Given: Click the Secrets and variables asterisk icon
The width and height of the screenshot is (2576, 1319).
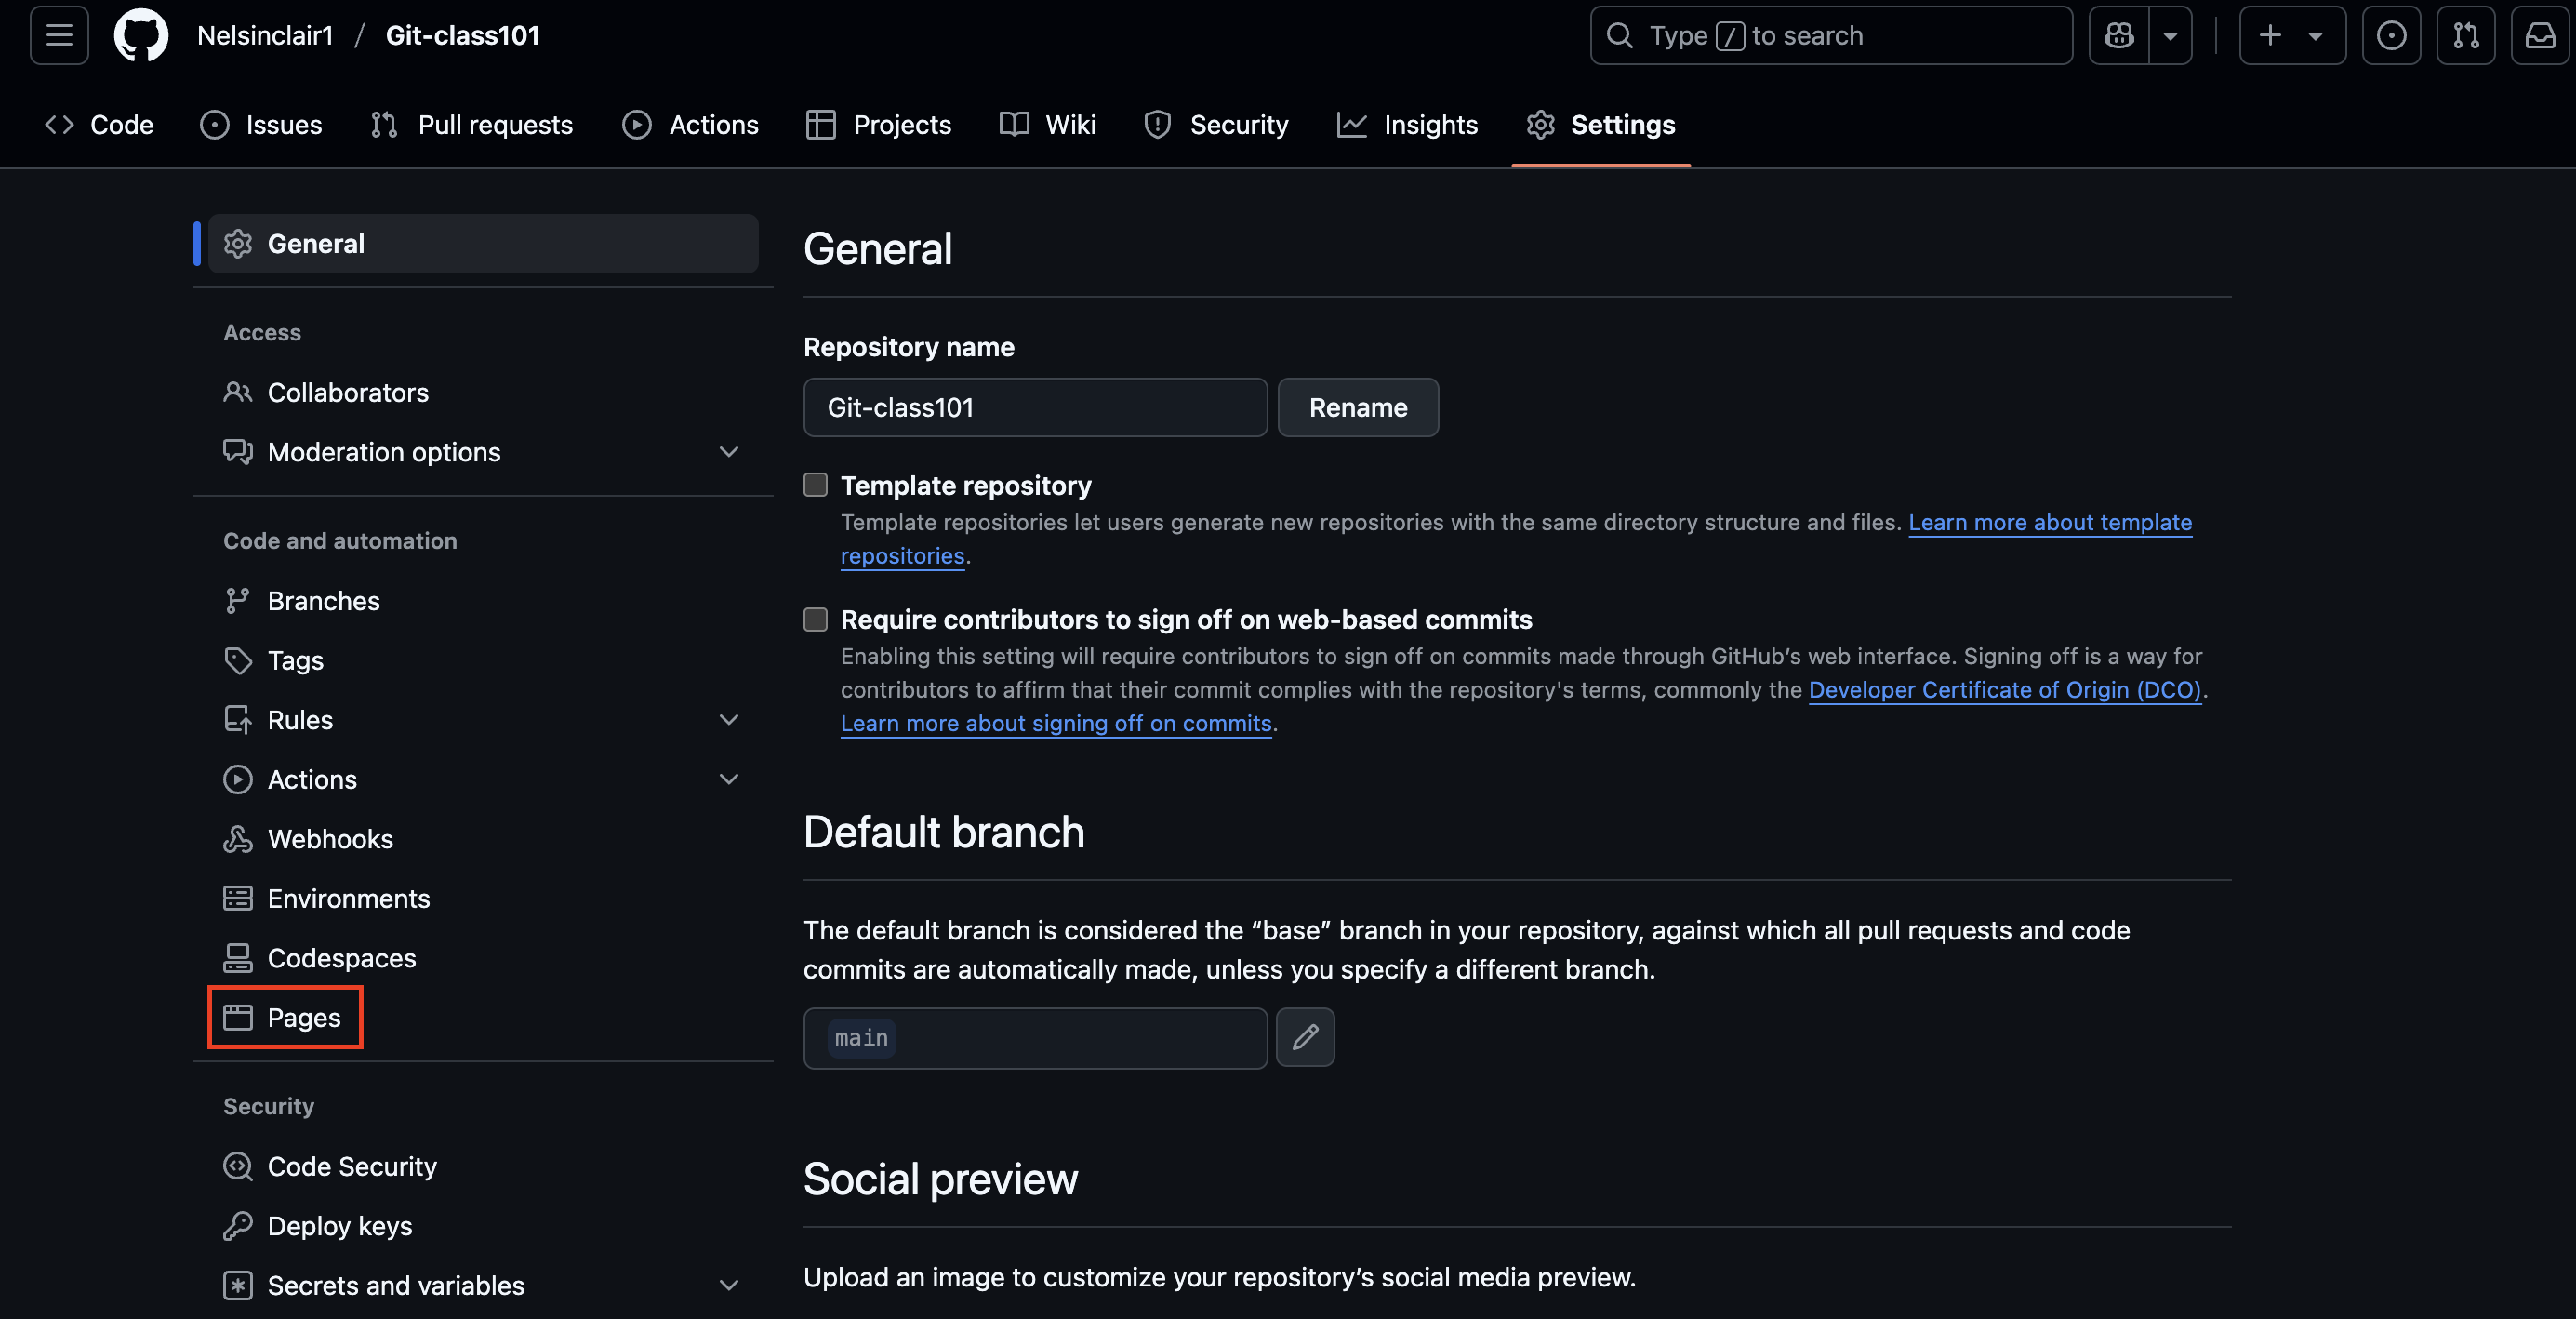Looking at the screenshot, I should click(x=238, y=1285).
